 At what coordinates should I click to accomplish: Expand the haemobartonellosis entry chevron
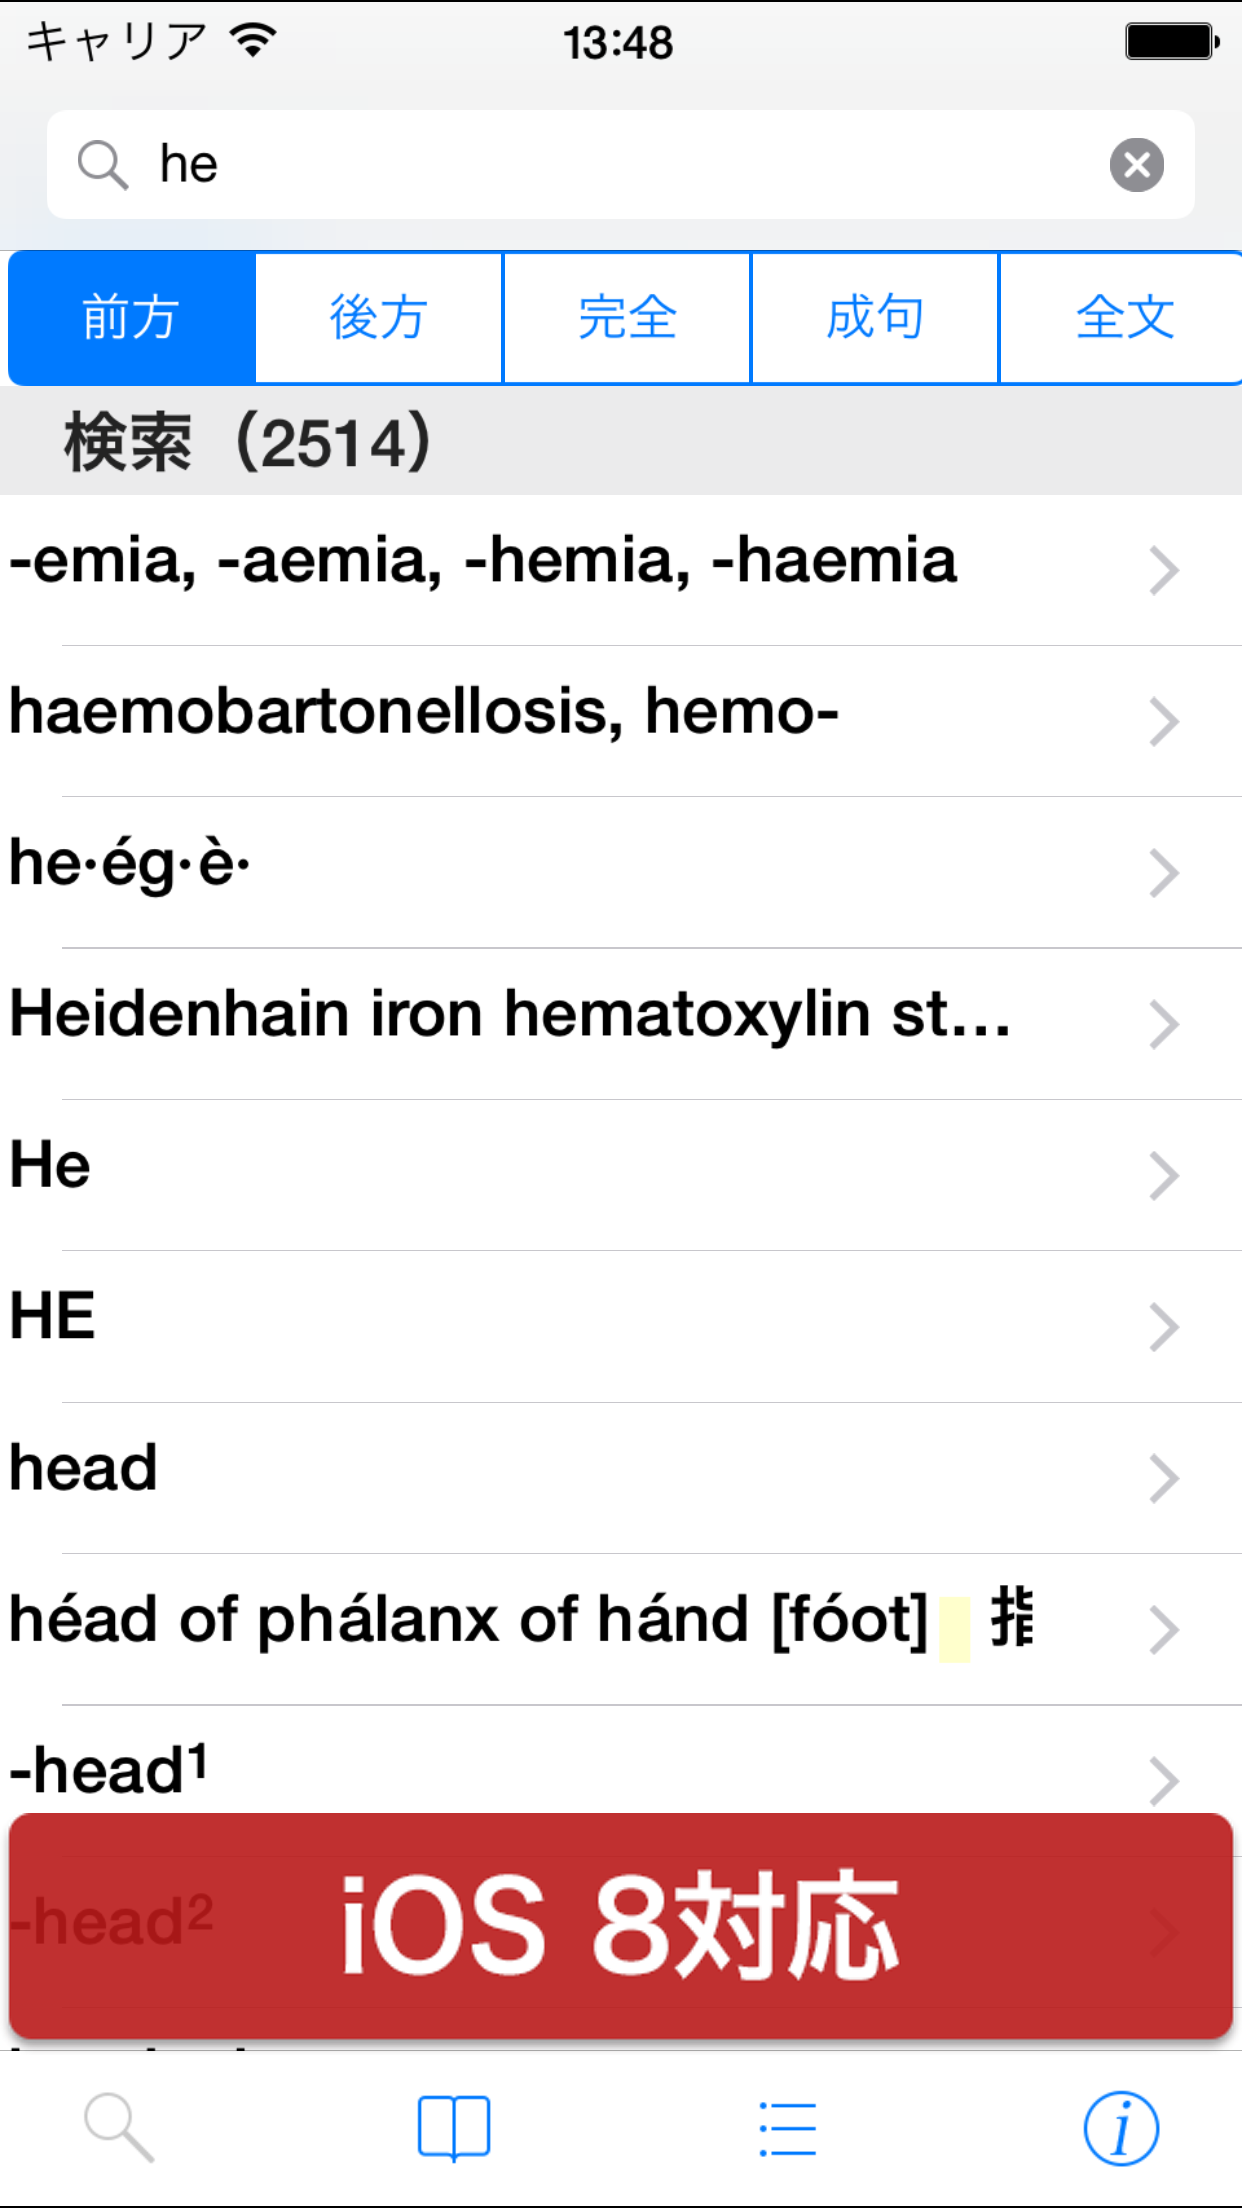pyautogui.click(x=1163, y=721)
